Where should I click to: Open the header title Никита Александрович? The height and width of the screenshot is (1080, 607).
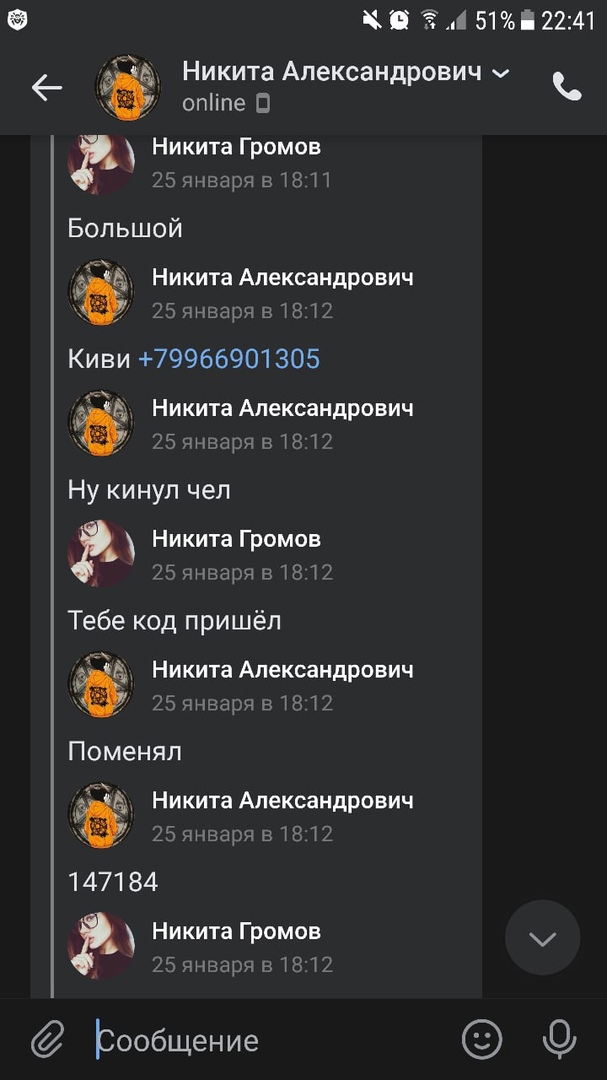tap(331, 72)
